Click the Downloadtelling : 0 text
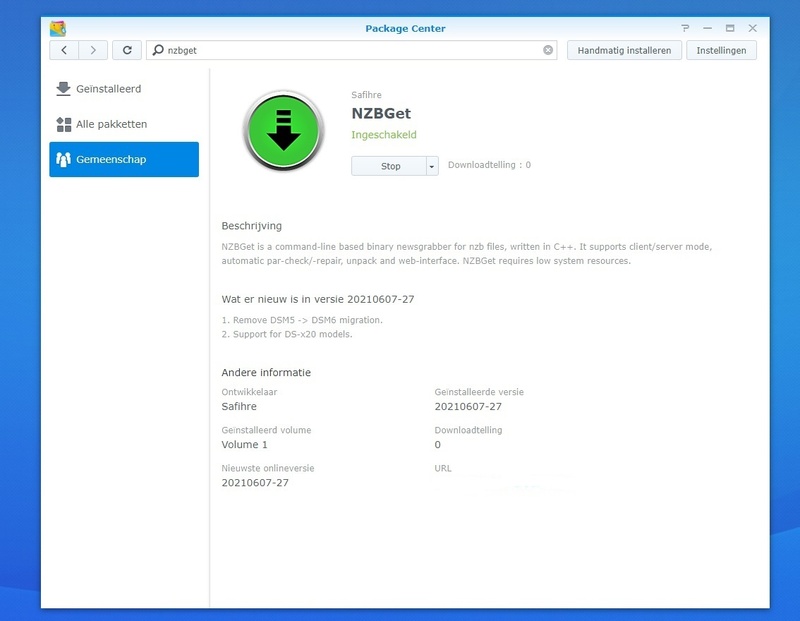Screen dimensions: 800x621 (x=489, y=165)
